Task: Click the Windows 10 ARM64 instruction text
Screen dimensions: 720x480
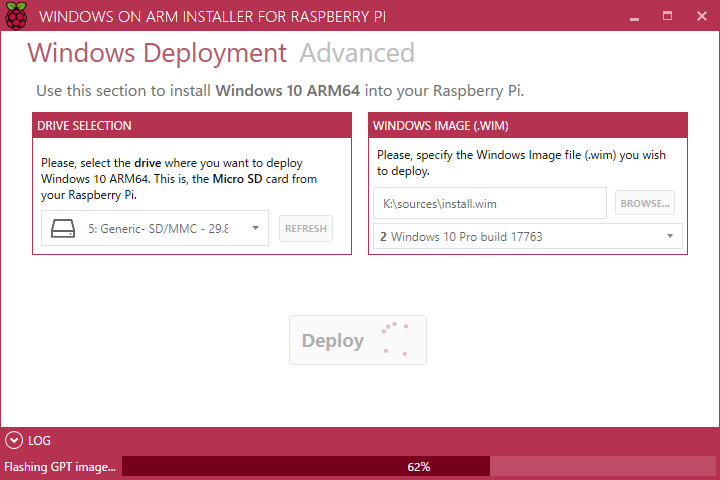Action: pyautogui.click(x=280, y=90)
